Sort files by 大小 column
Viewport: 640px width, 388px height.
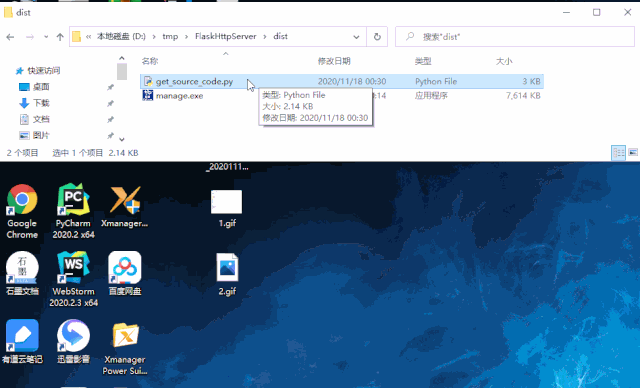tap(504, 61)
